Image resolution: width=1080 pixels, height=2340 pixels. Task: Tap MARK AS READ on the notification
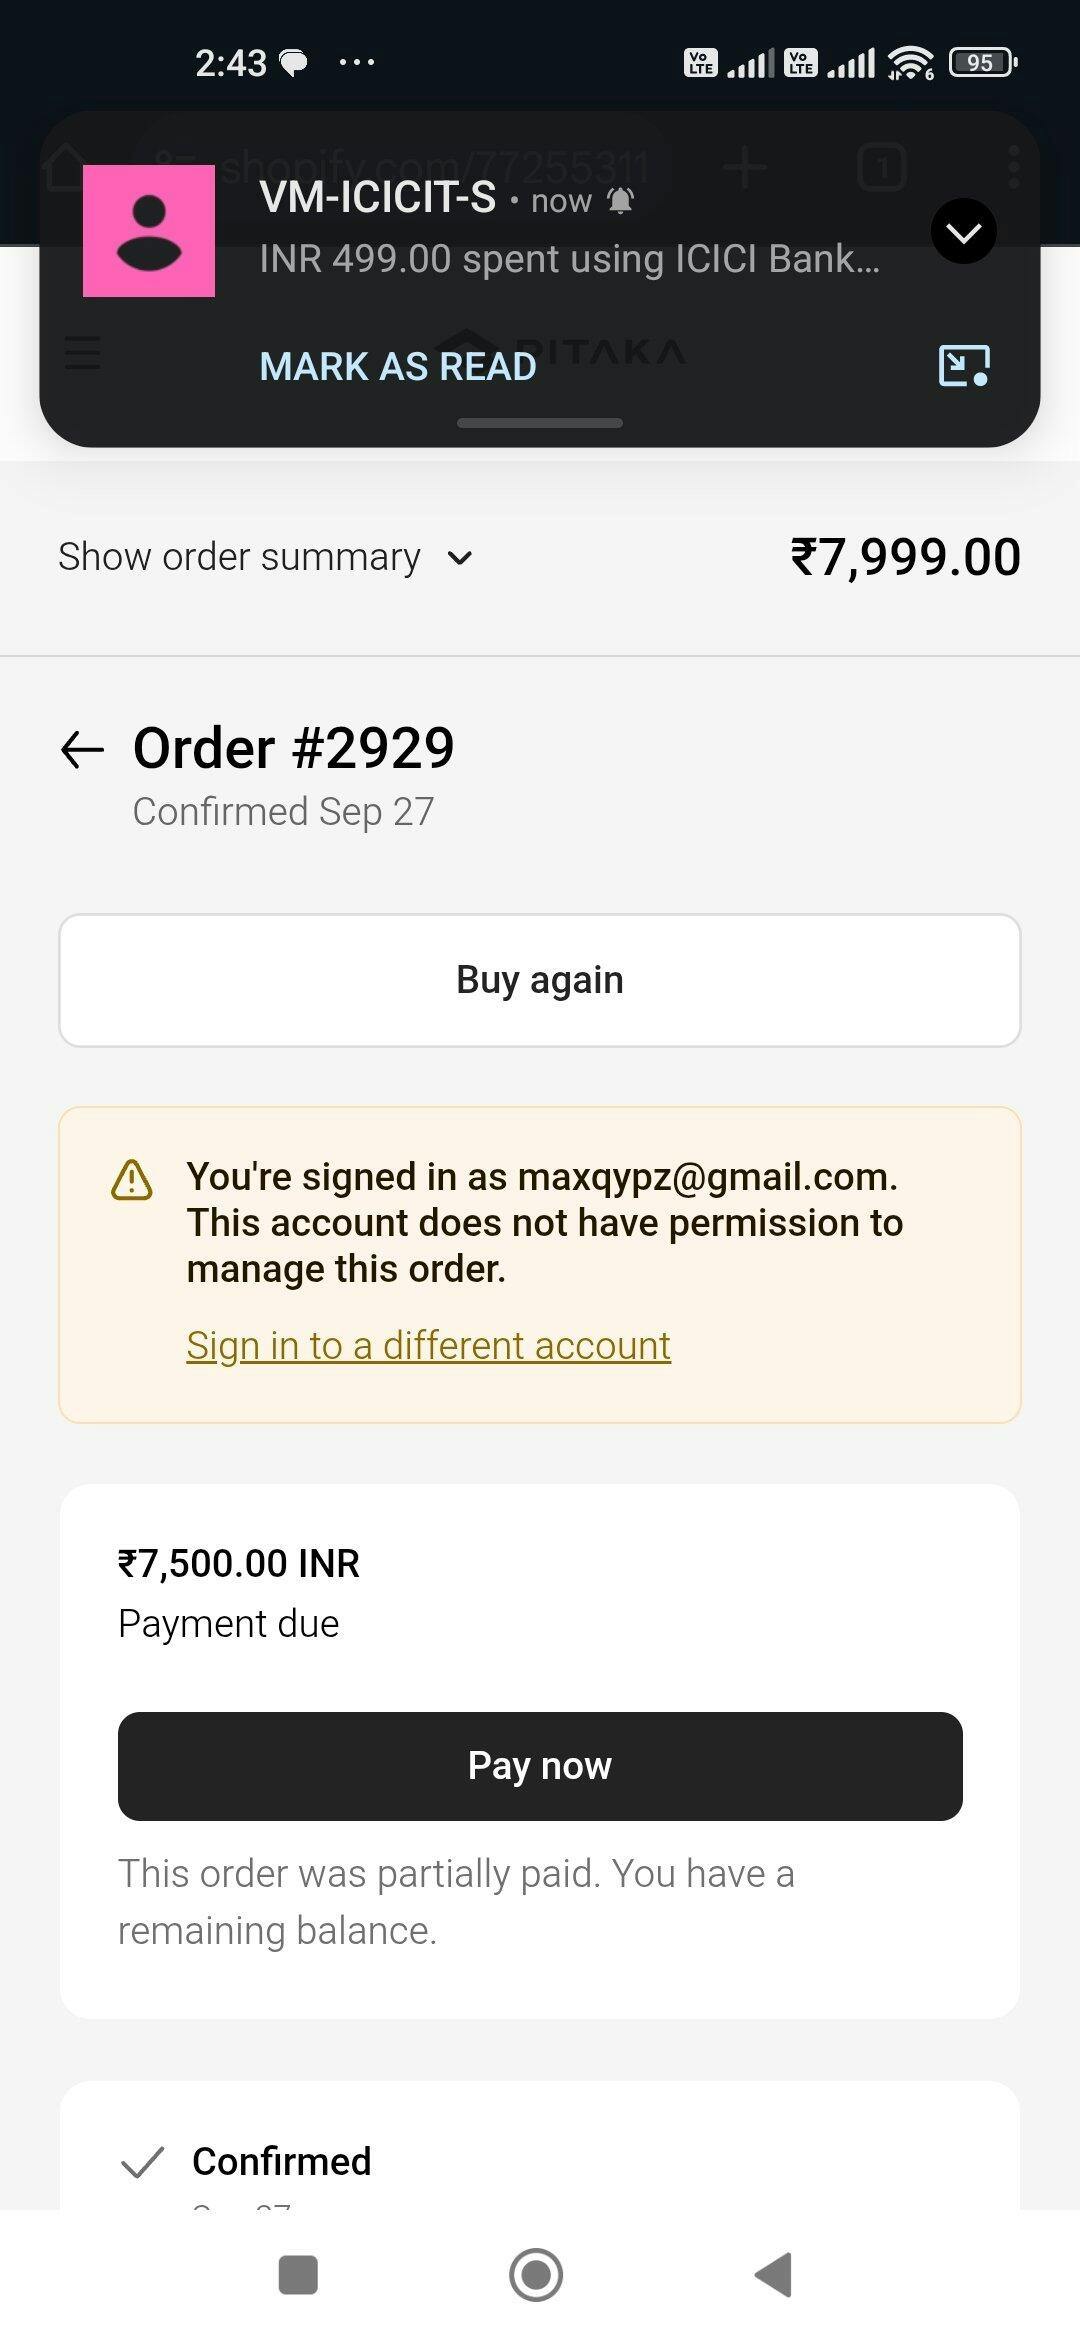tap(398, 367)
